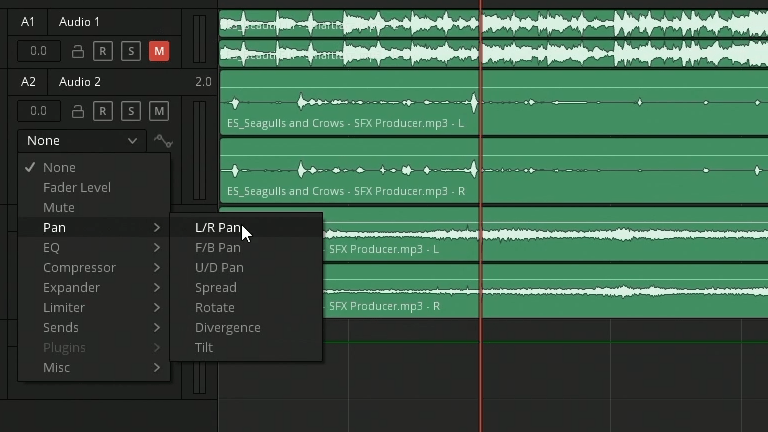Choose Mute automation parameter
768x432 pixels.
click(94, 208)
